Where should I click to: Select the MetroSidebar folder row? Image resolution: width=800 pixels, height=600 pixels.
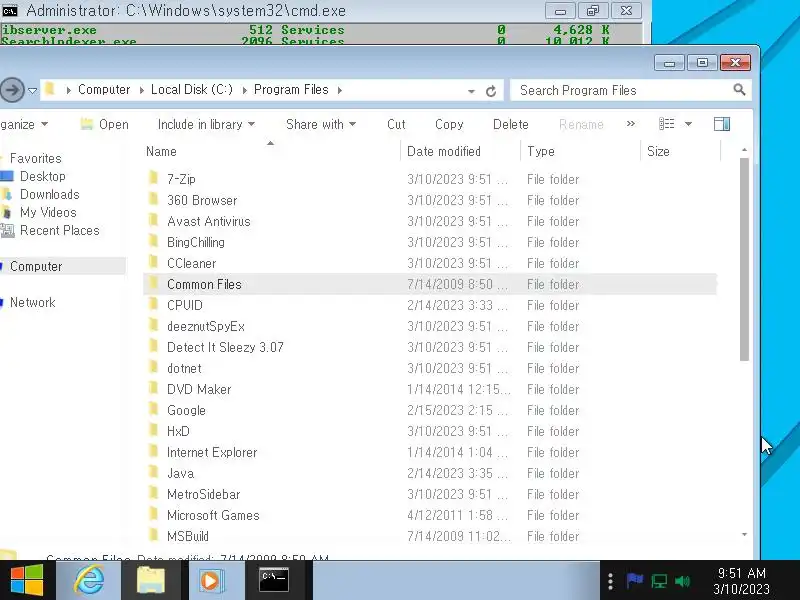pyautogui.click(x=430, y=494)
